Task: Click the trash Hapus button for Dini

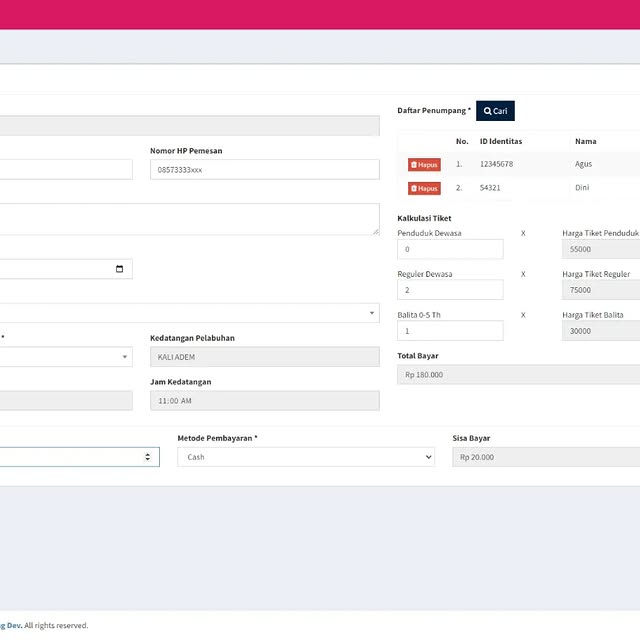Action: point(424,188)
